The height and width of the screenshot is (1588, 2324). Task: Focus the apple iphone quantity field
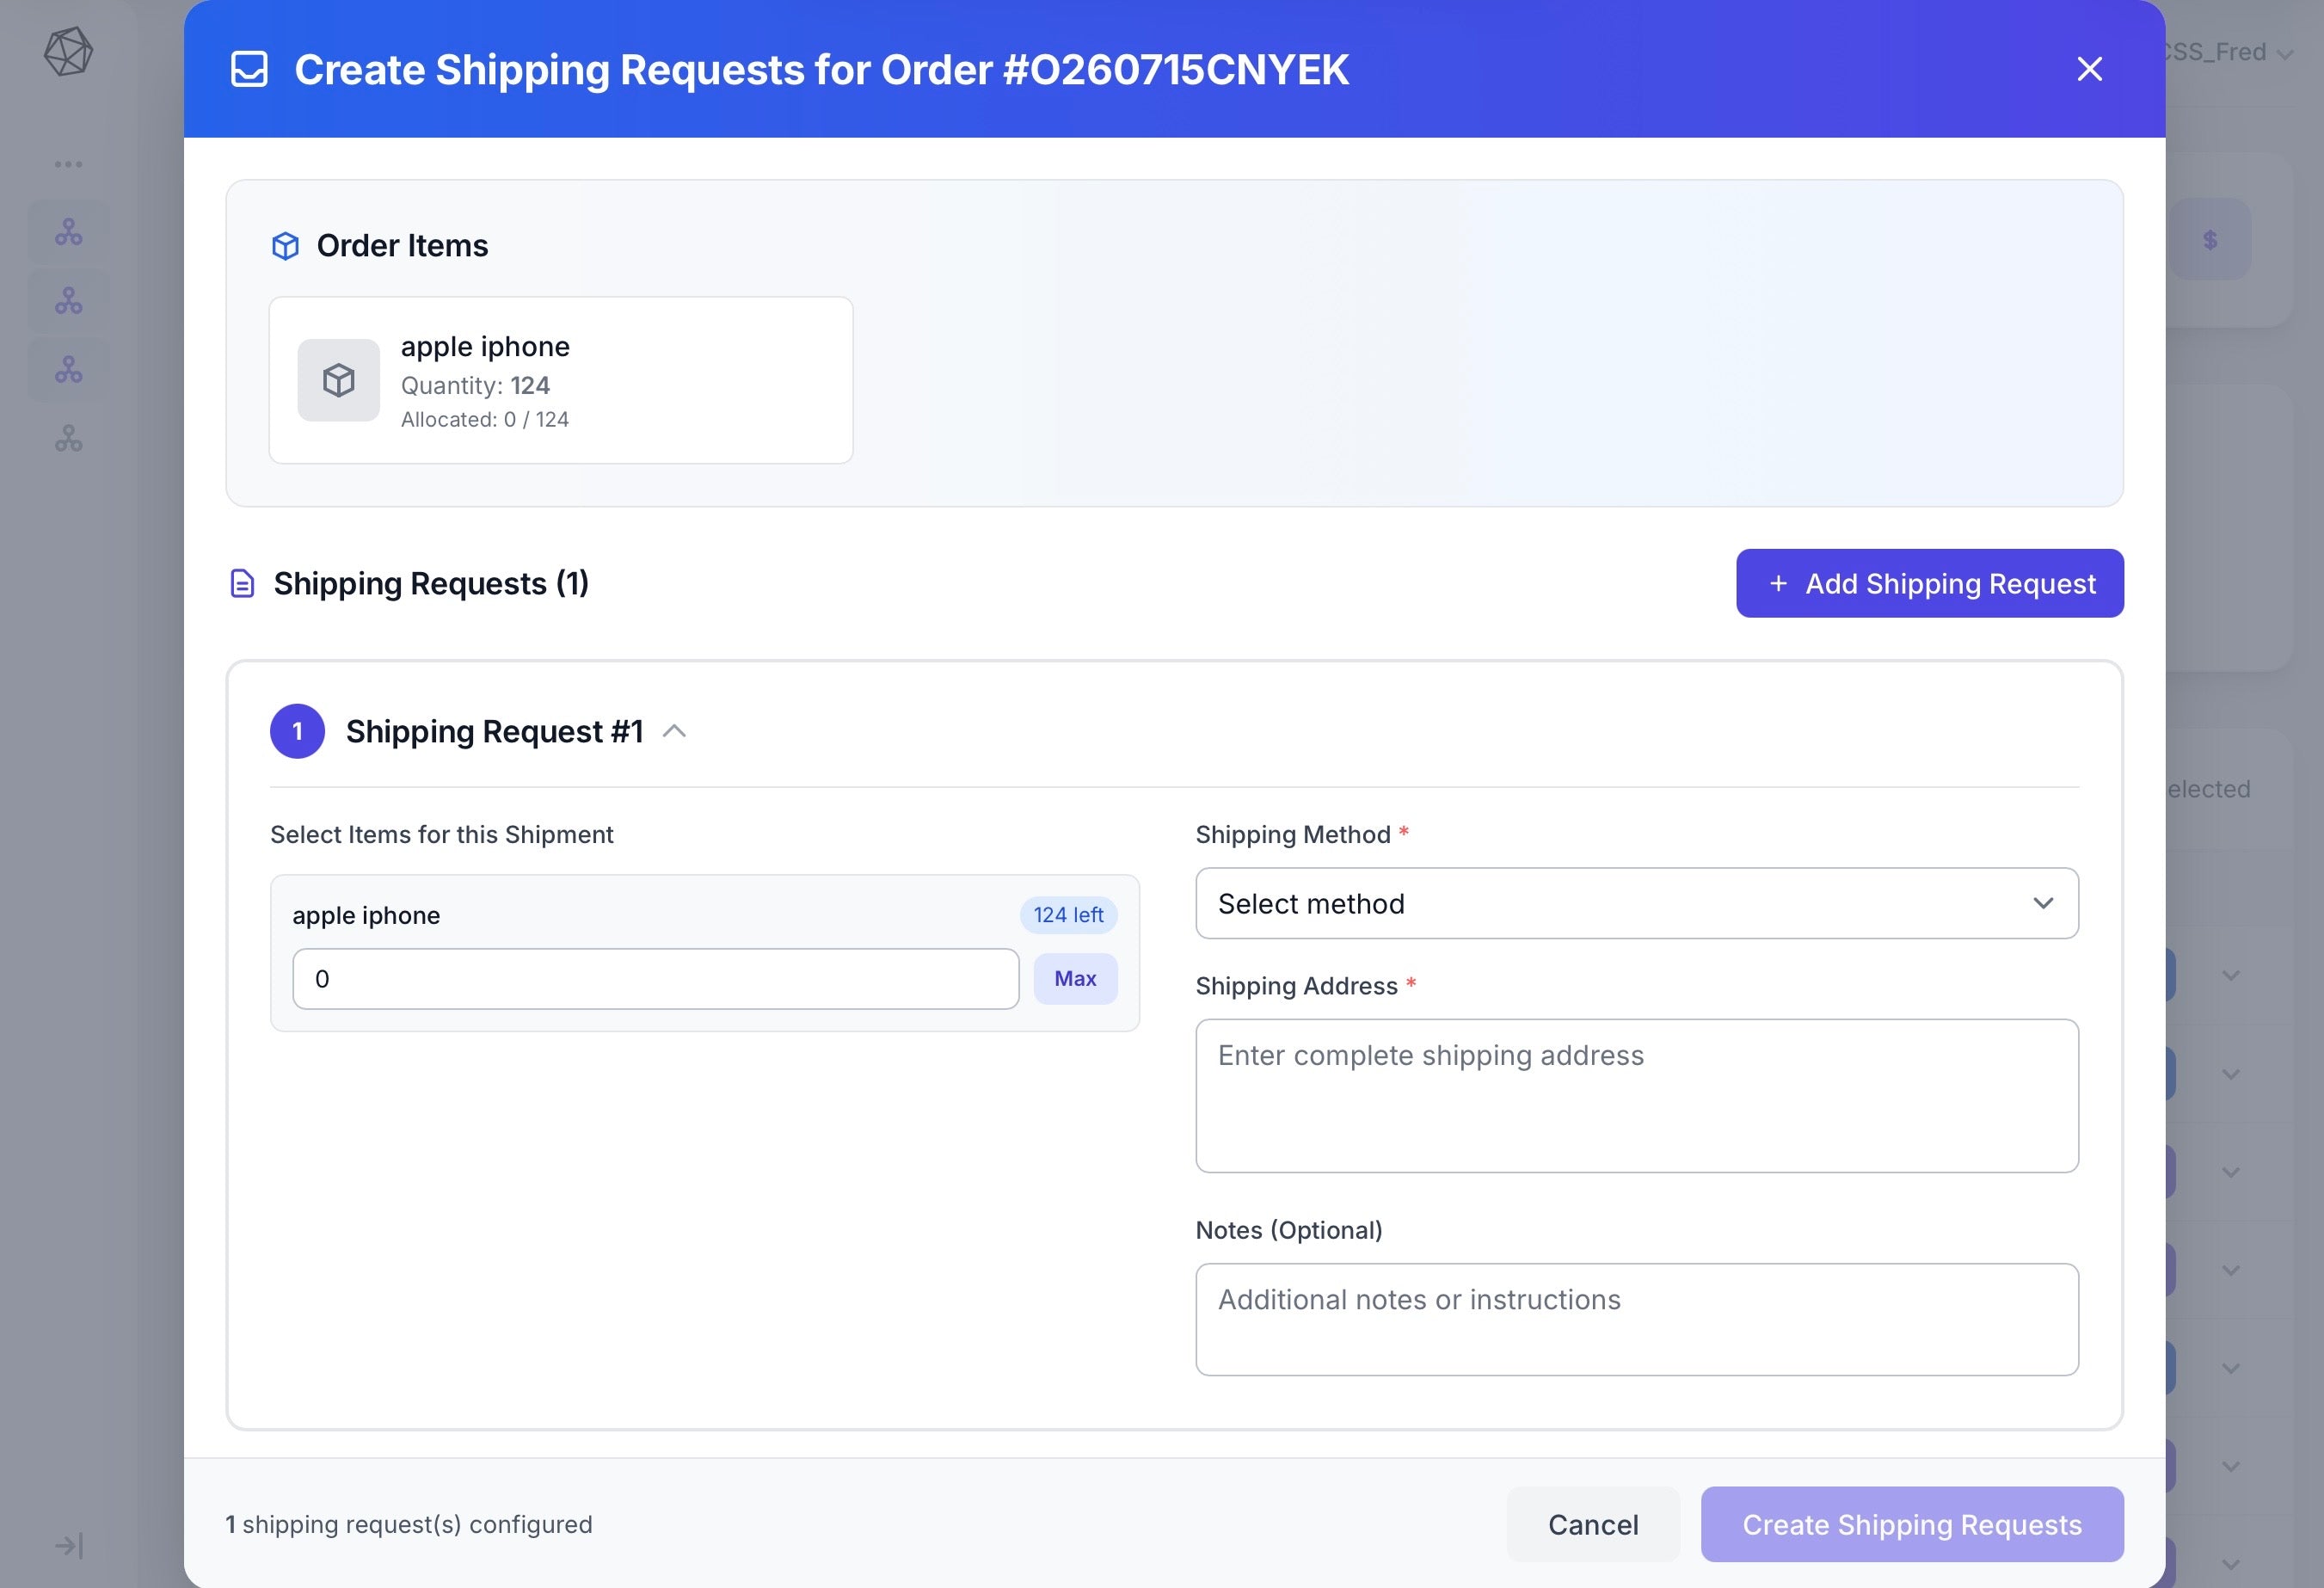pyautogui.click(x=656, y=979)
